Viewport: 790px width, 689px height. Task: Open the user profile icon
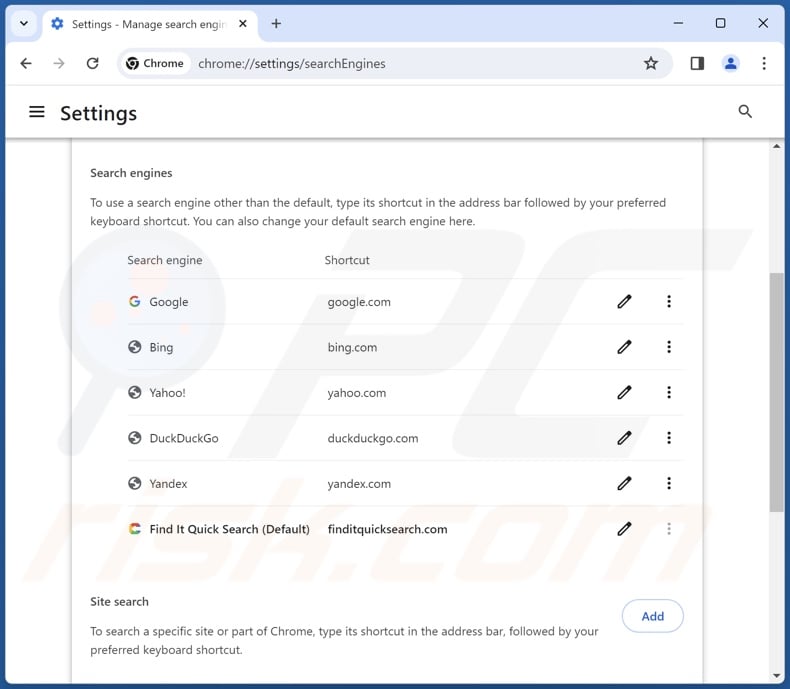pos(731,63)
